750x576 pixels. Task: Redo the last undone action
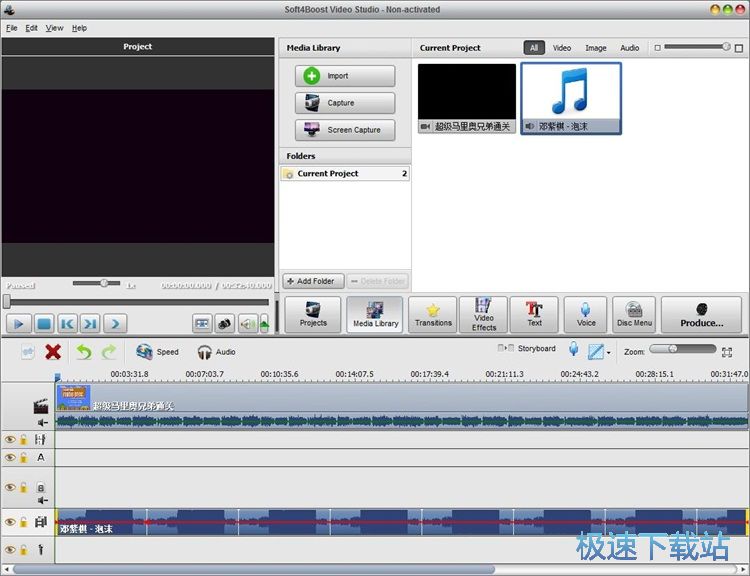point(109,352)
